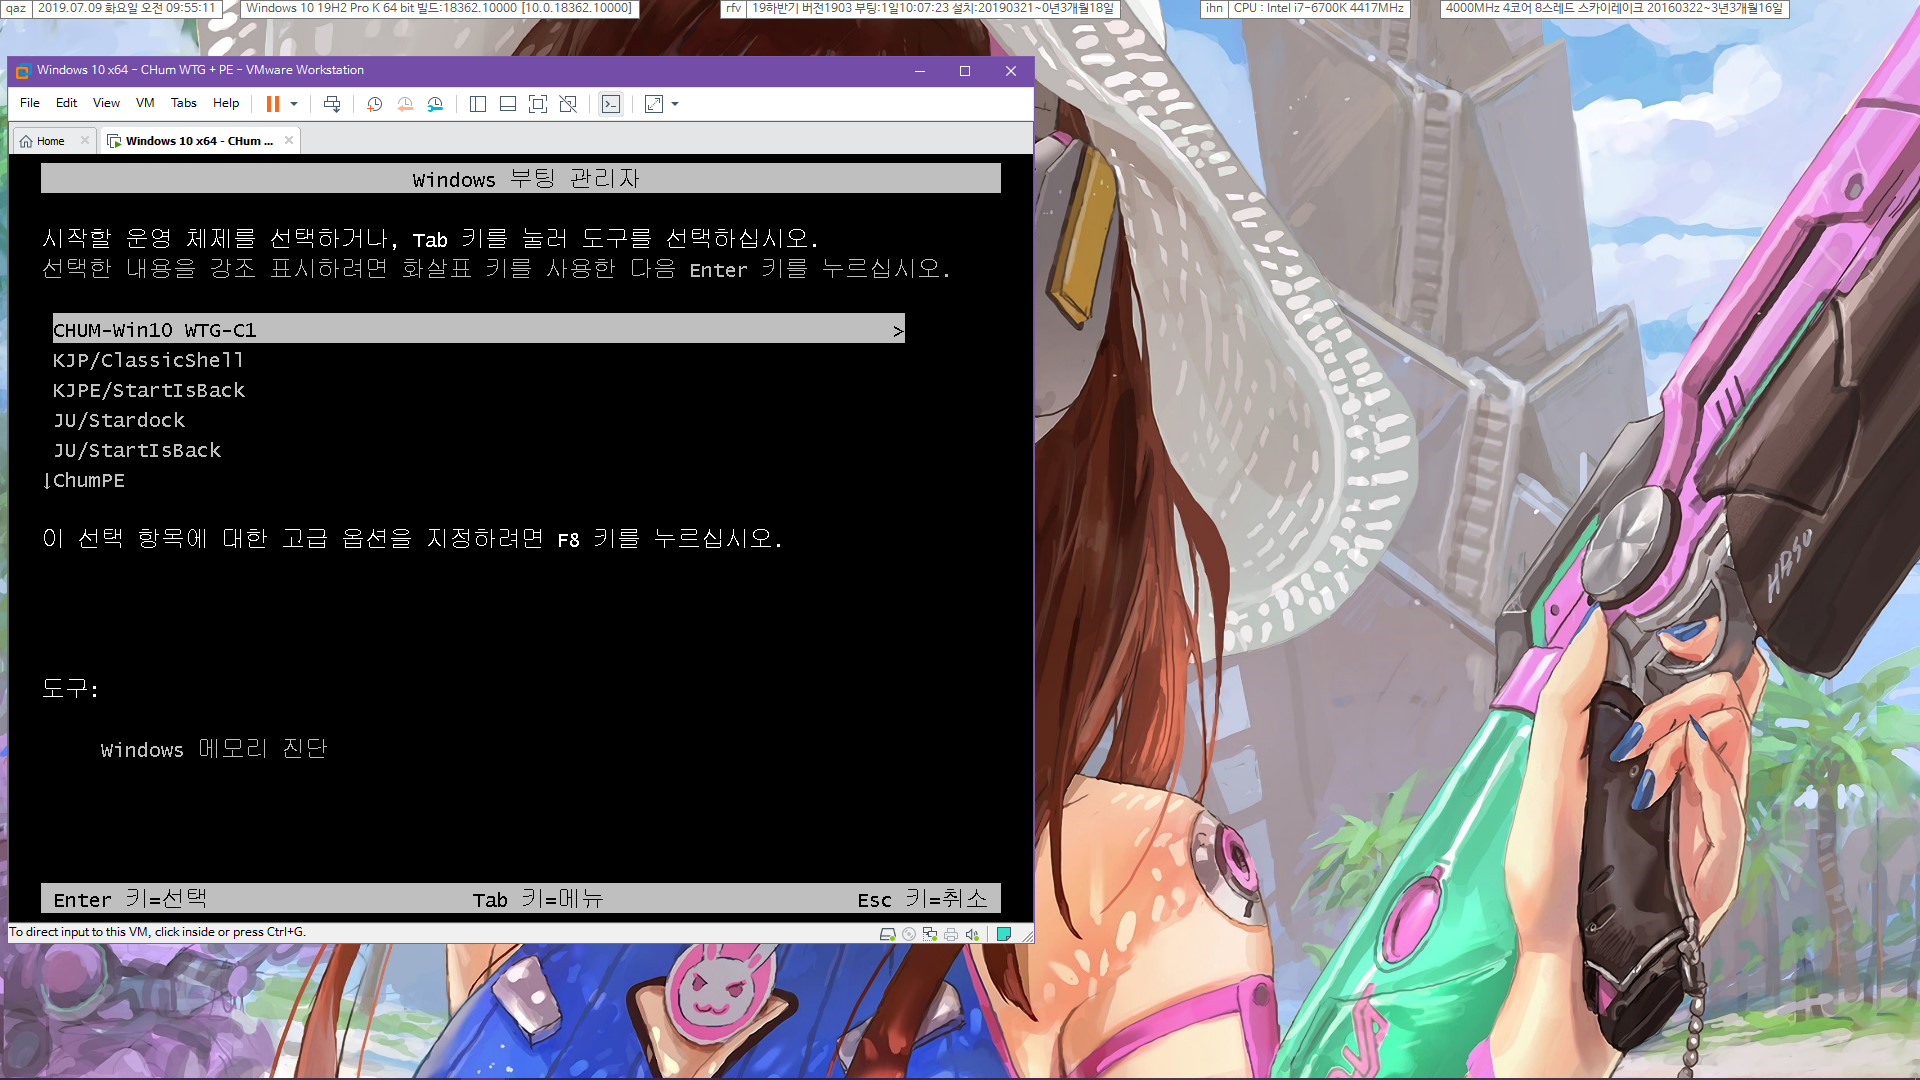Select the ChumPE boot entry
The width and height of the screenshot is (1920, 1080).
point(89,480)
